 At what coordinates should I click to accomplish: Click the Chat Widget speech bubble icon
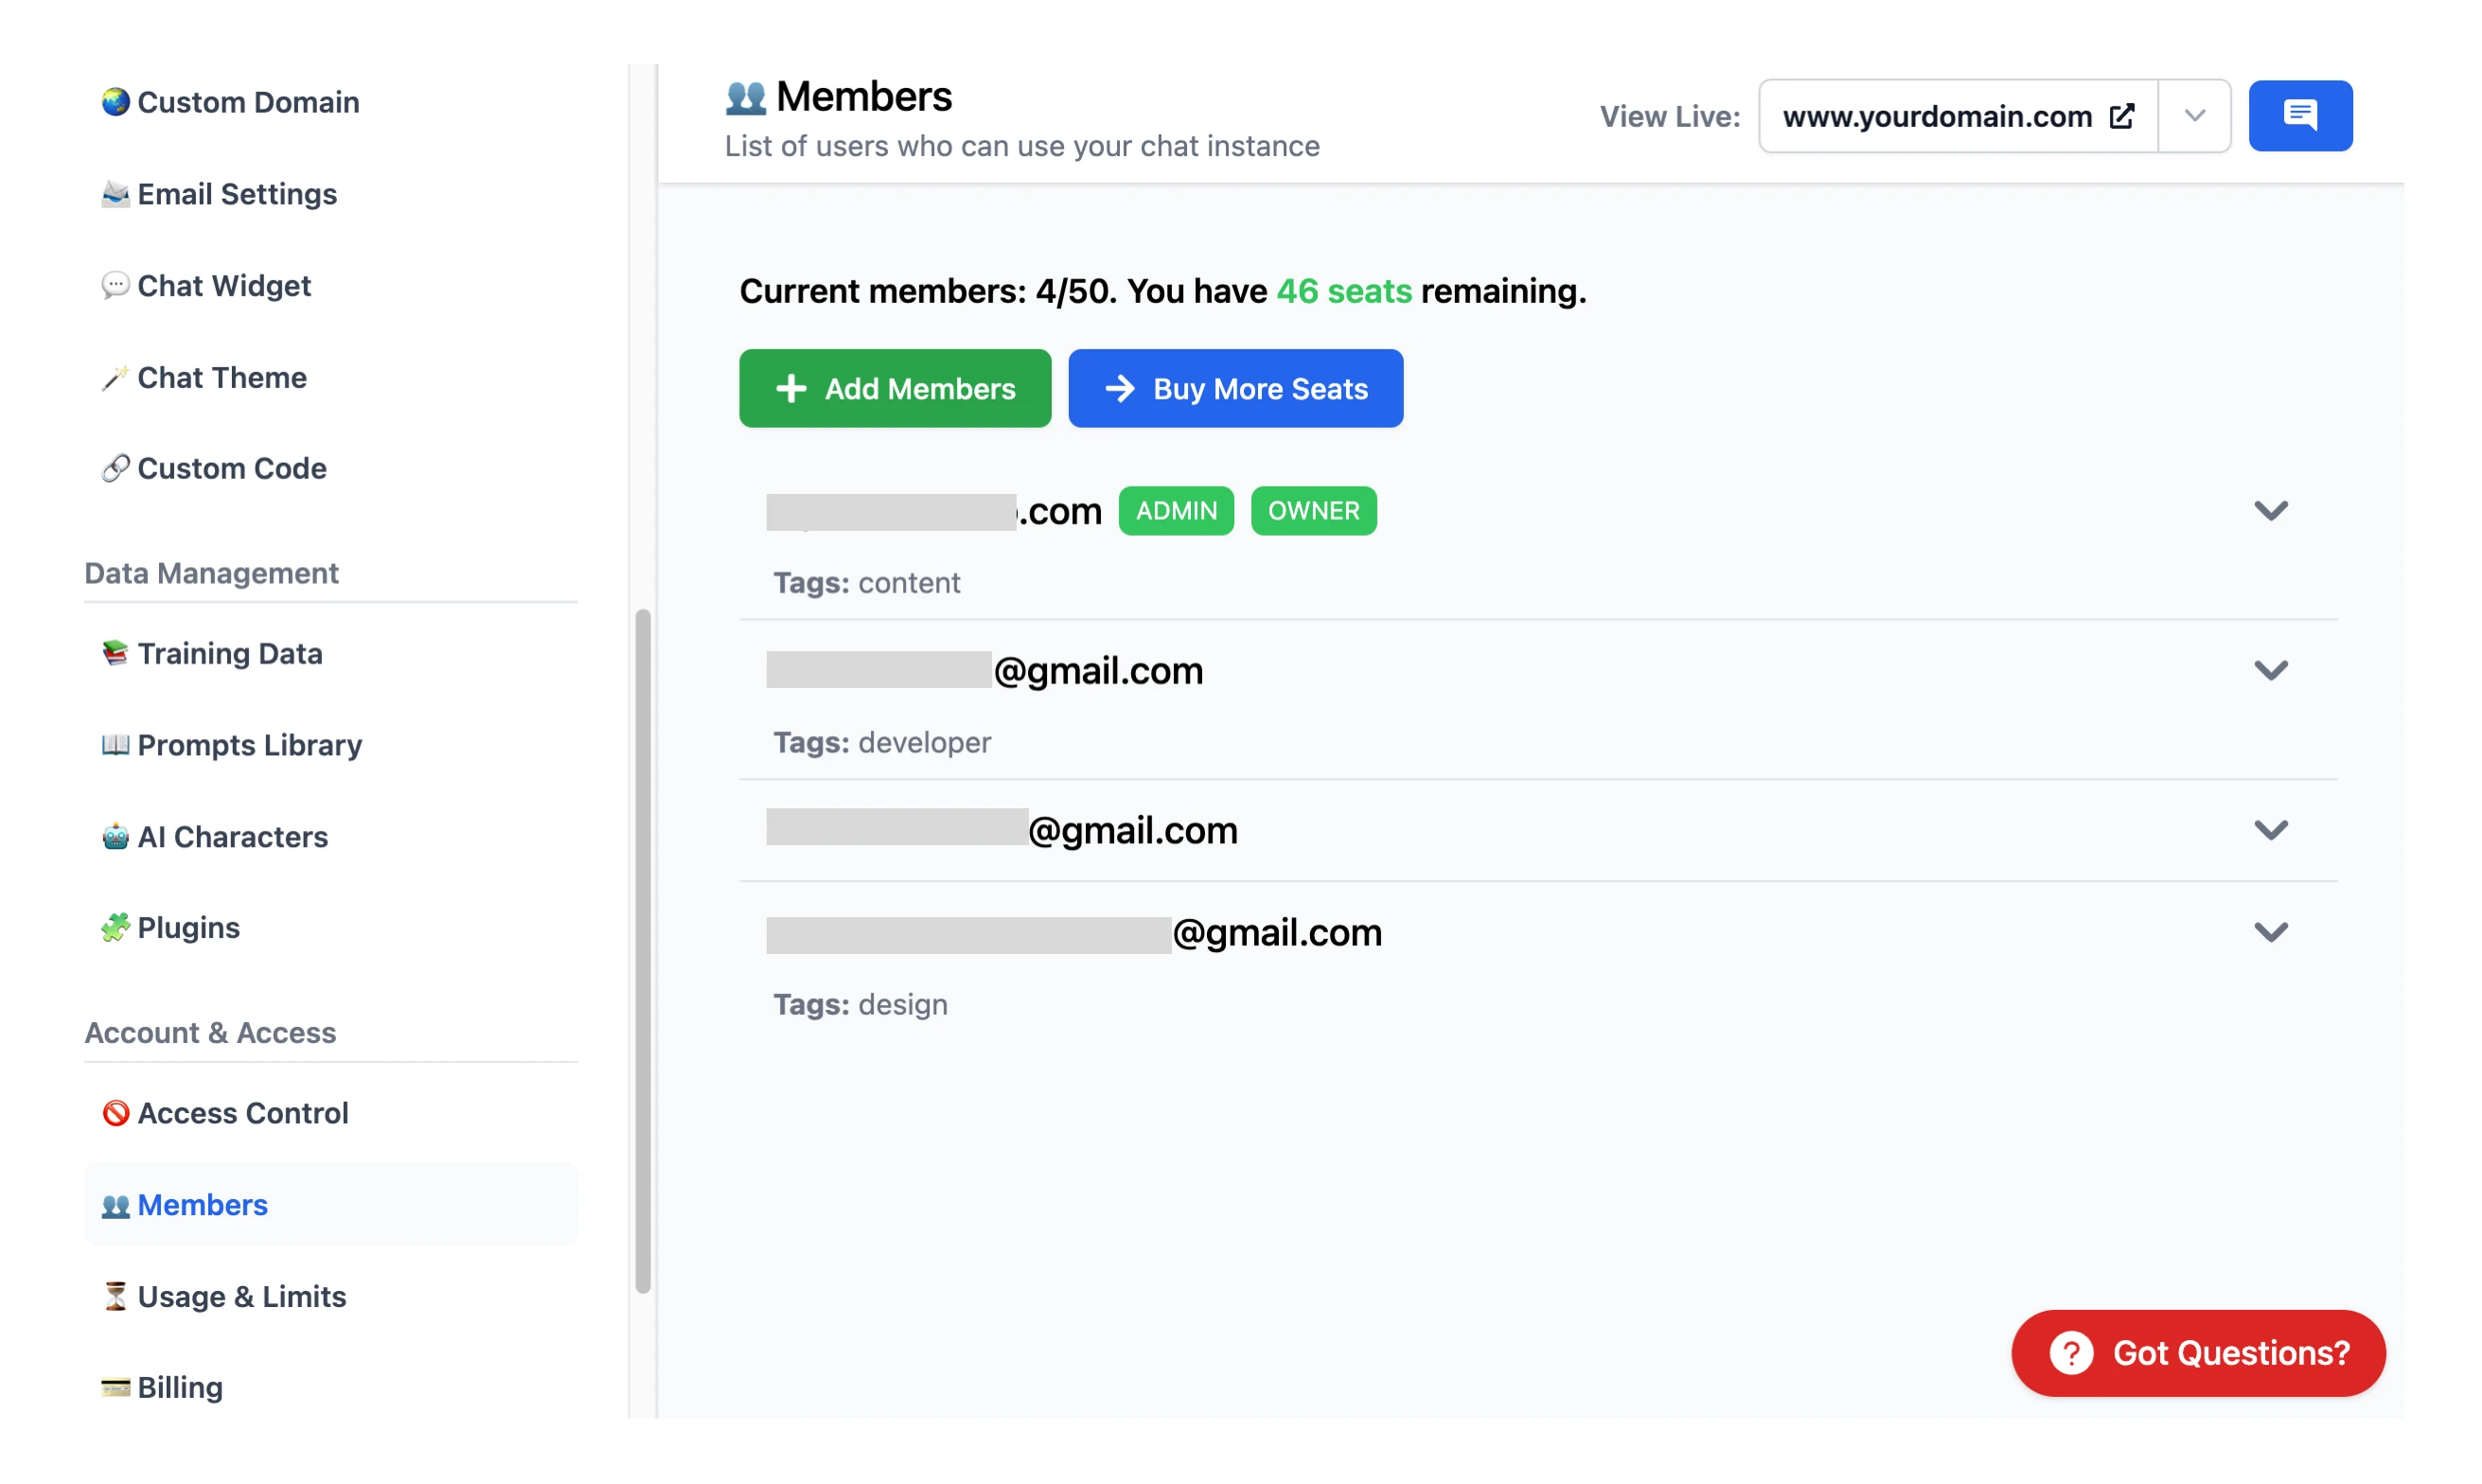click(116, 285)
